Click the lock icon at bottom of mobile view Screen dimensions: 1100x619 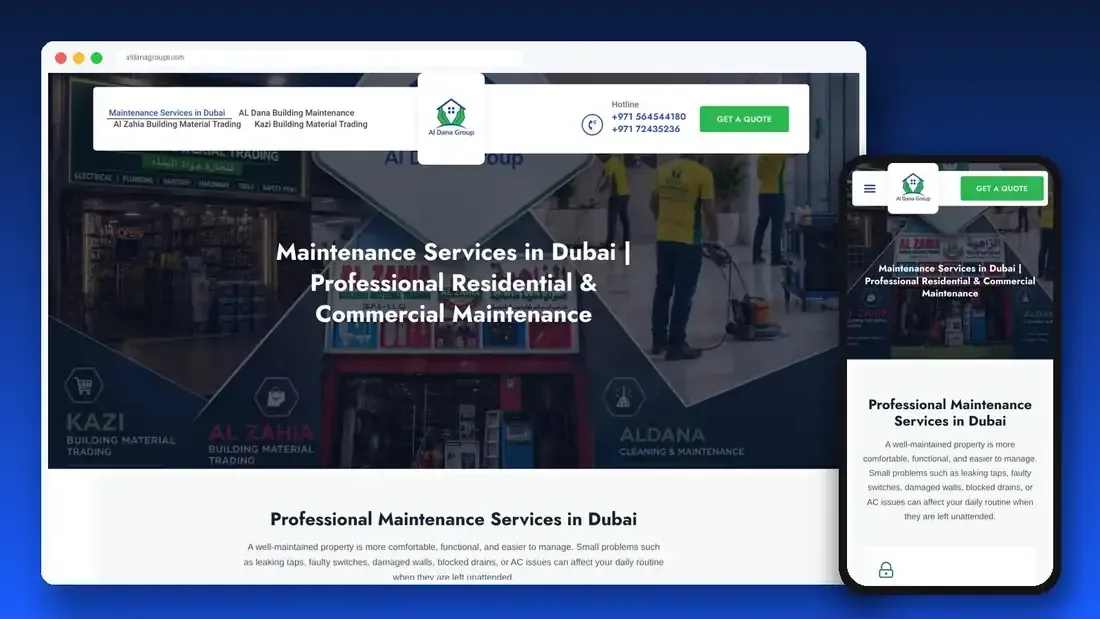(x=886, y=569)
